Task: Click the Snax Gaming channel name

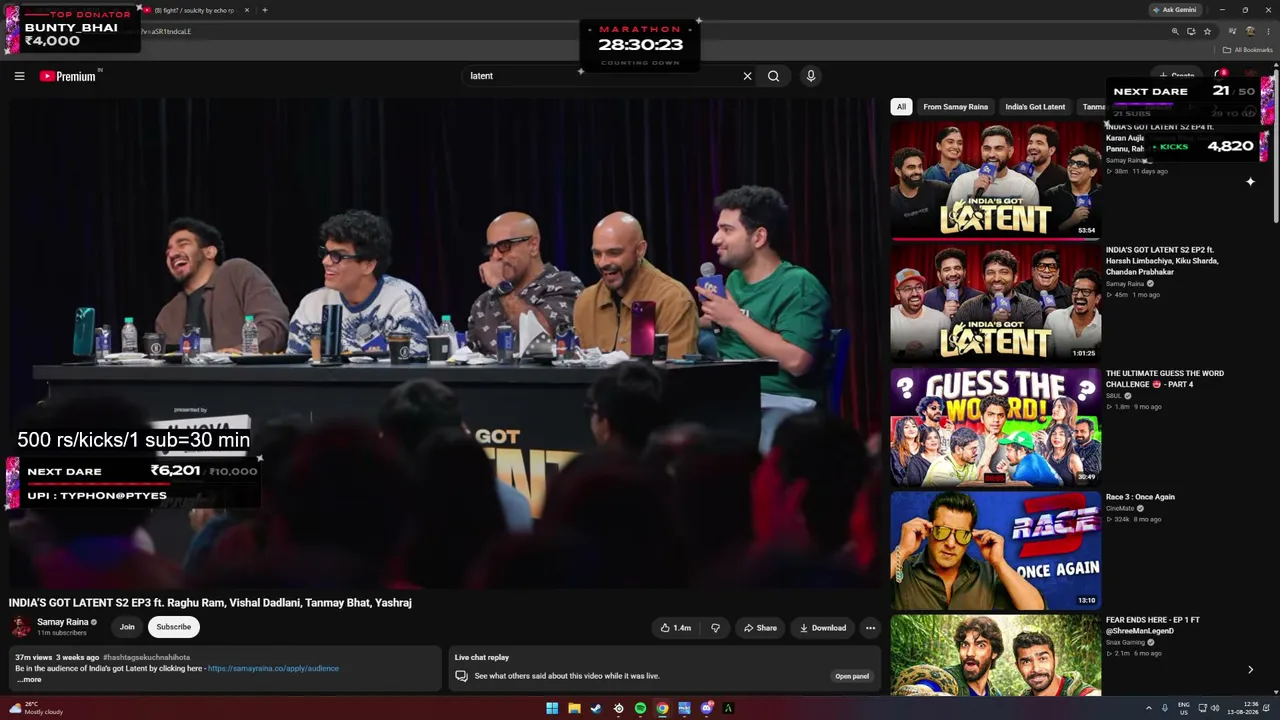Action: 1125,642
